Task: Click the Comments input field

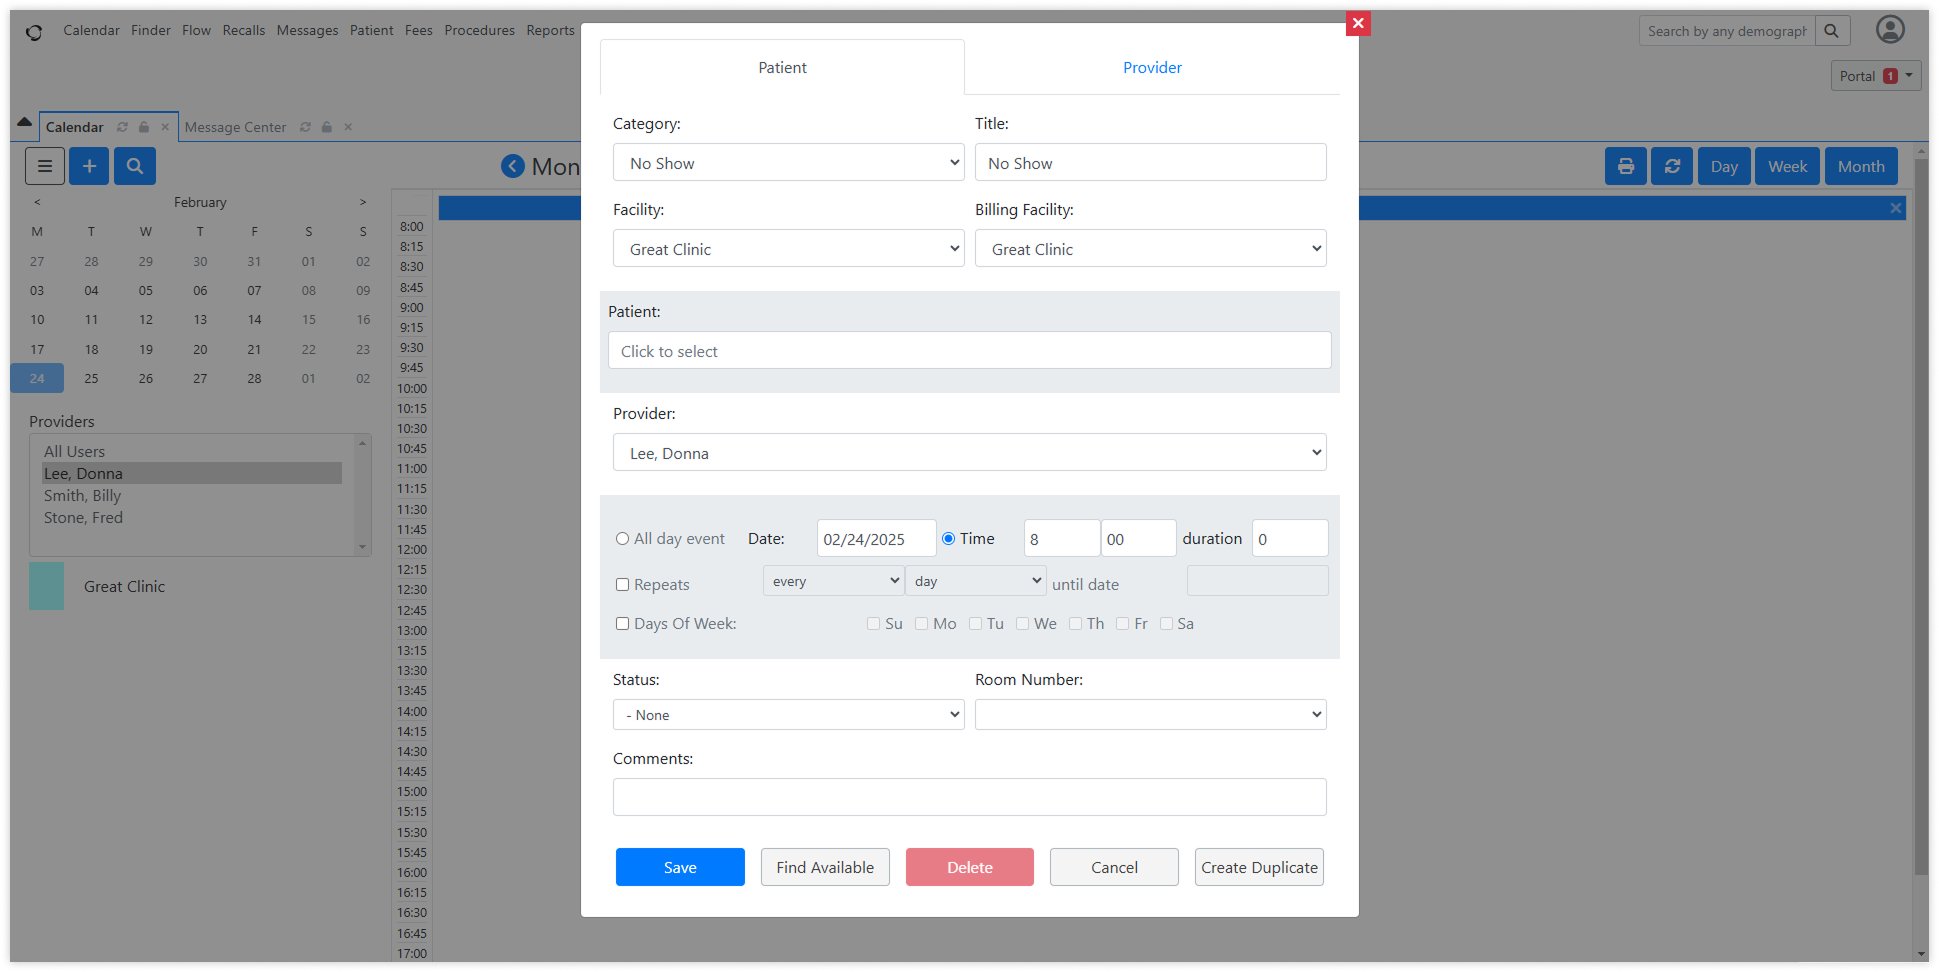Action: coord(969,797)
